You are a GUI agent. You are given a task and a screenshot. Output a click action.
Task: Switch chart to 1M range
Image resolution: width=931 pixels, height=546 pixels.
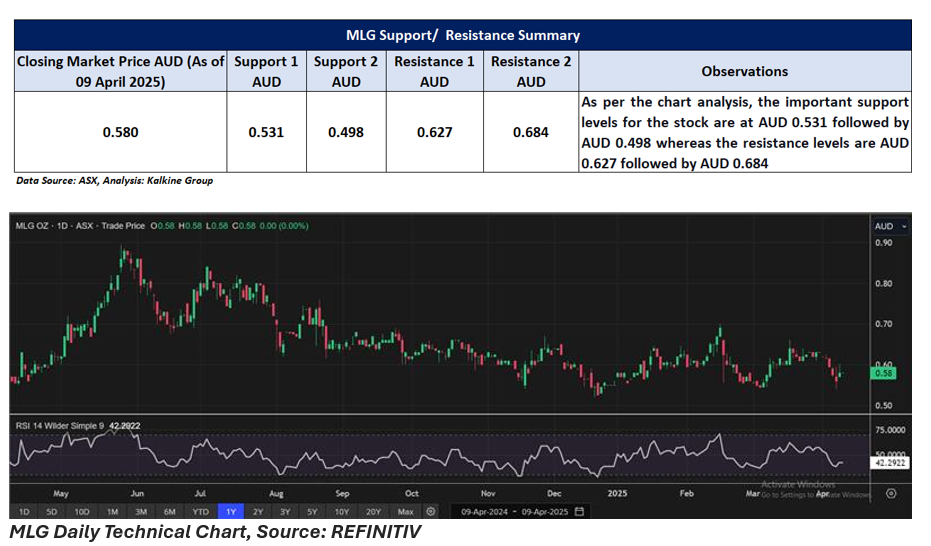112,511
